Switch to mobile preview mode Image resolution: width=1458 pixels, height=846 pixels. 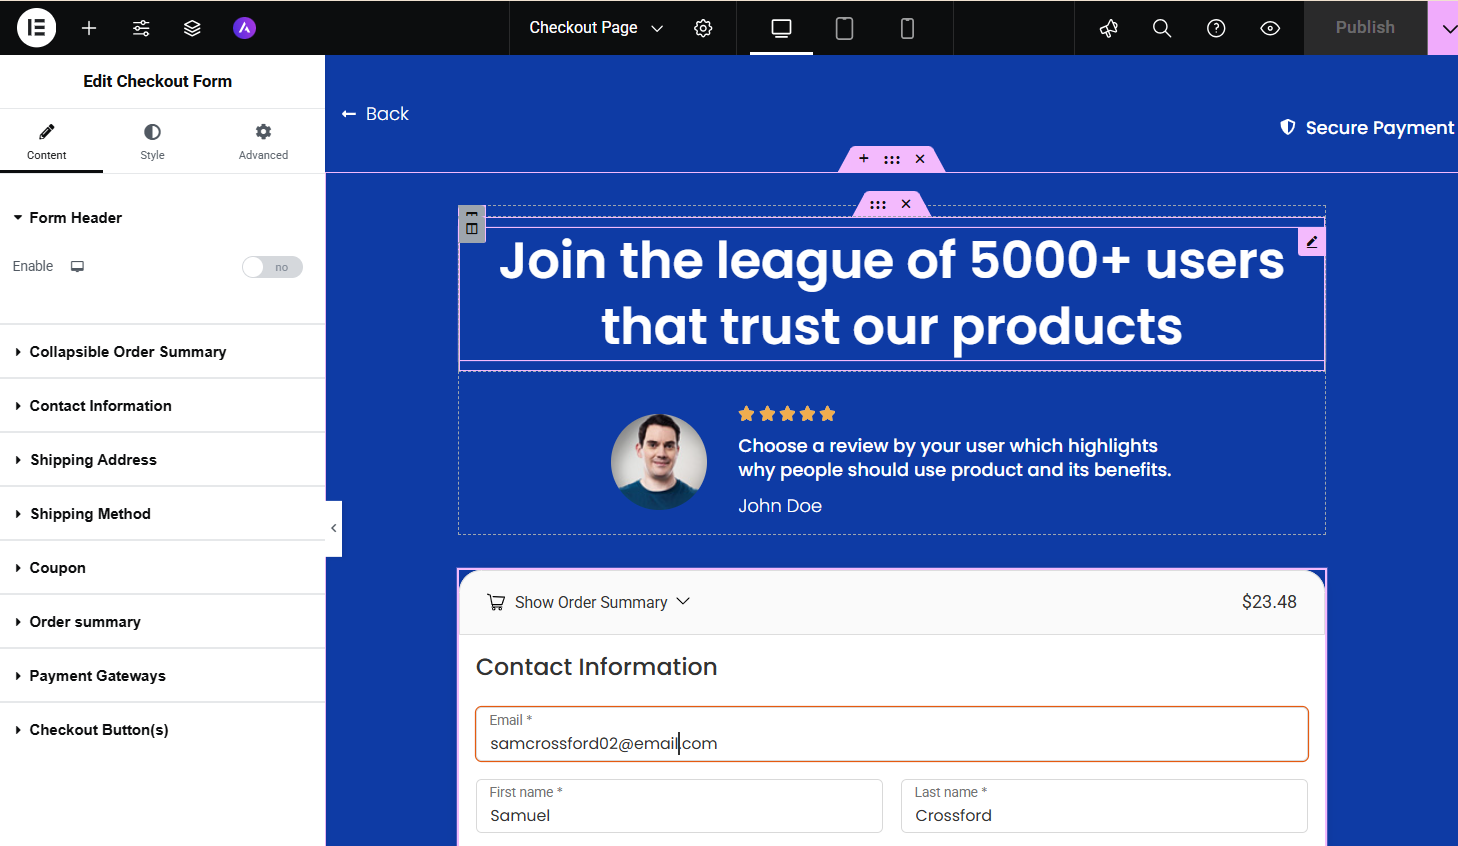click(x=907, y=28)
